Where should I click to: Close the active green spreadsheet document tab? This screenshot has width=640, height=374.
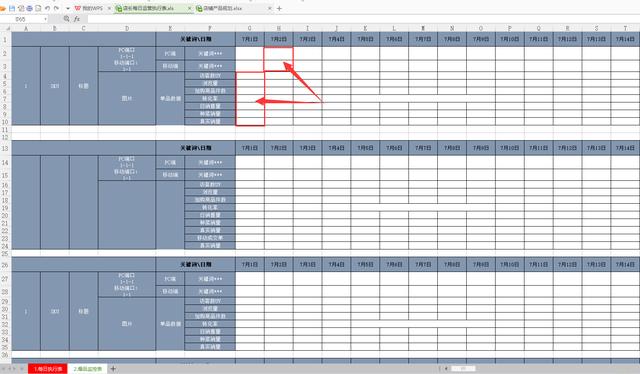tap(190, 8)
